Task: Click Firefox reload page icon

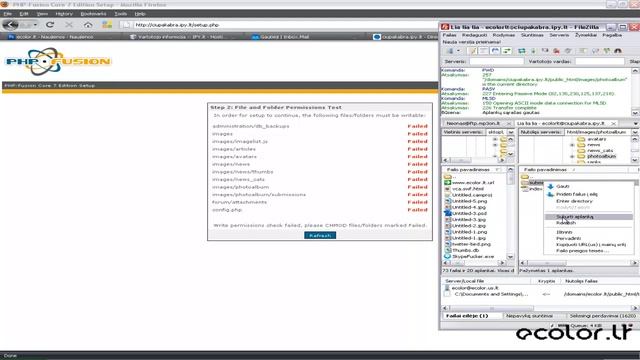Action: click(x=50, y=25)
